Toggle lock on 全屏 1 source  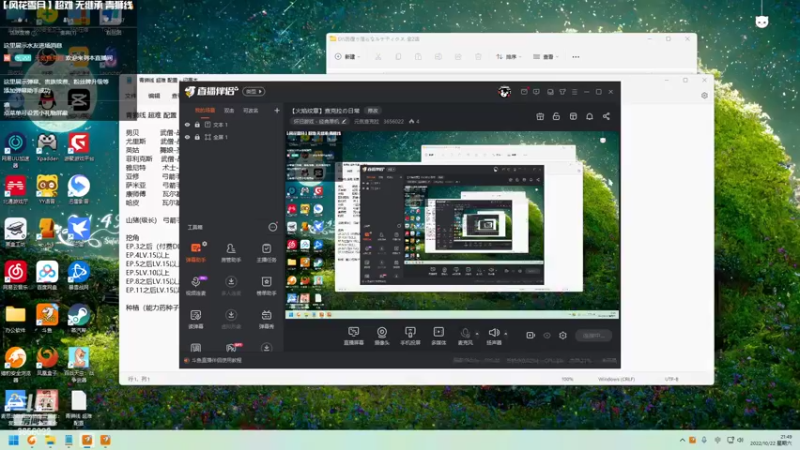197,137
